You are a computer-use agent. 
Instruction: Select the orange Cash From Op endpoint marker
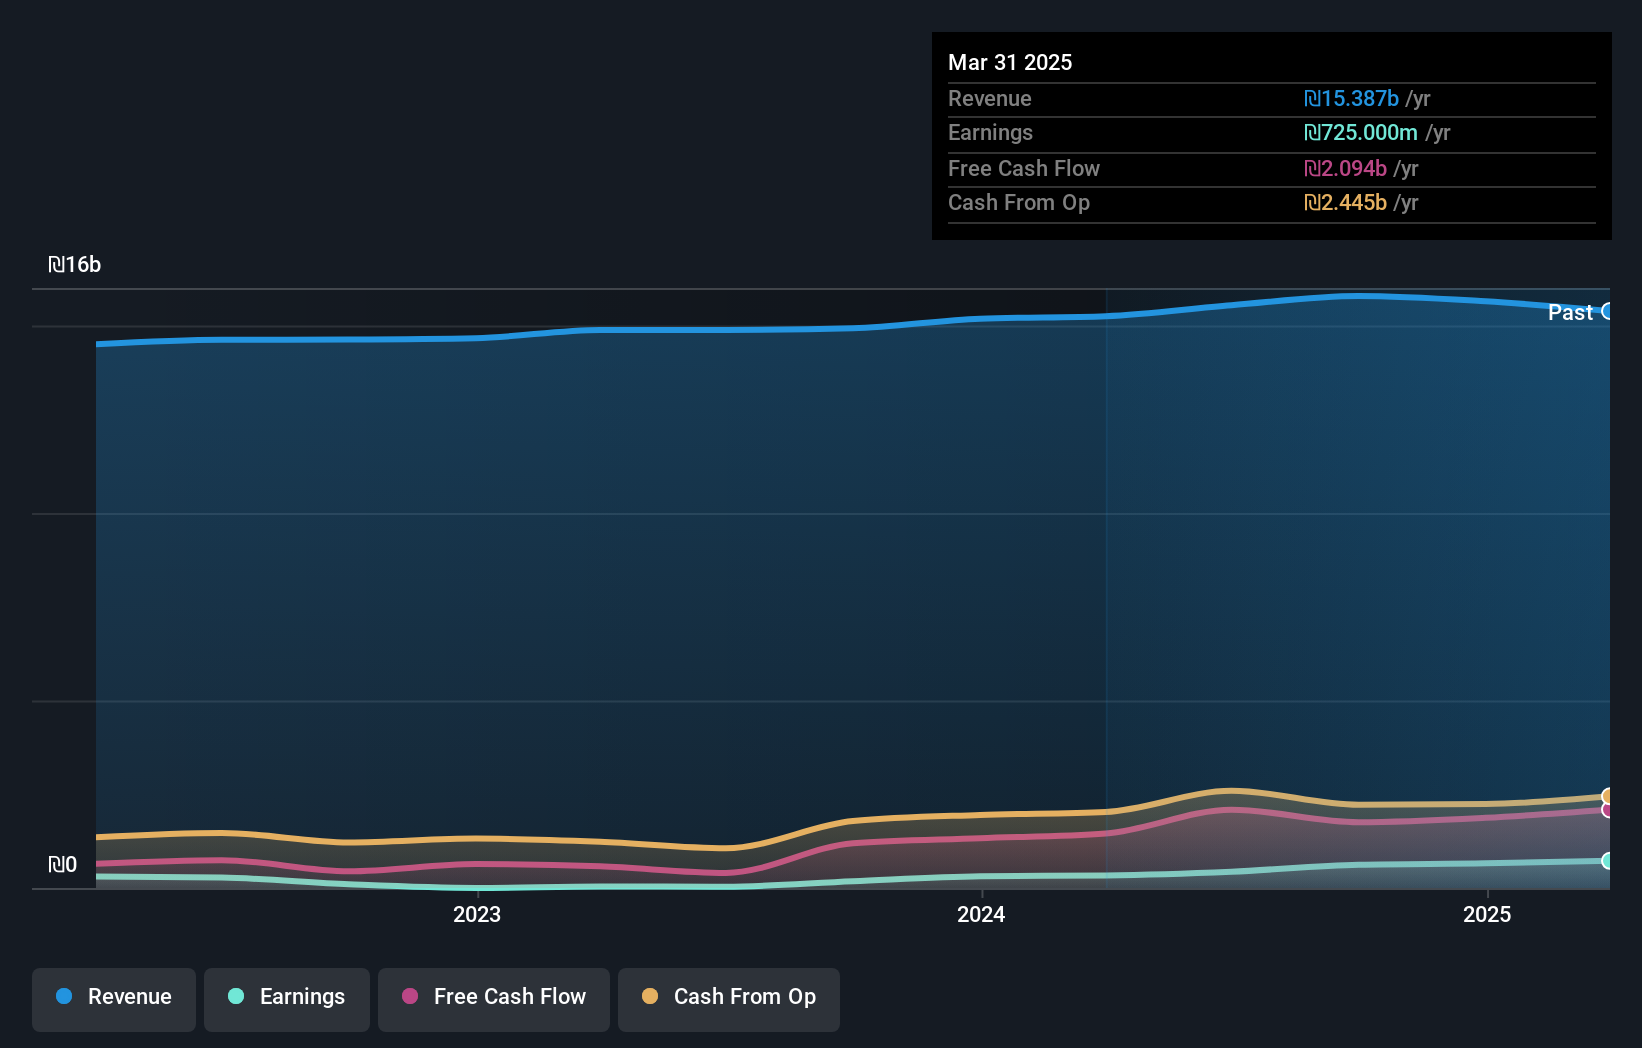coord(1606,796)
